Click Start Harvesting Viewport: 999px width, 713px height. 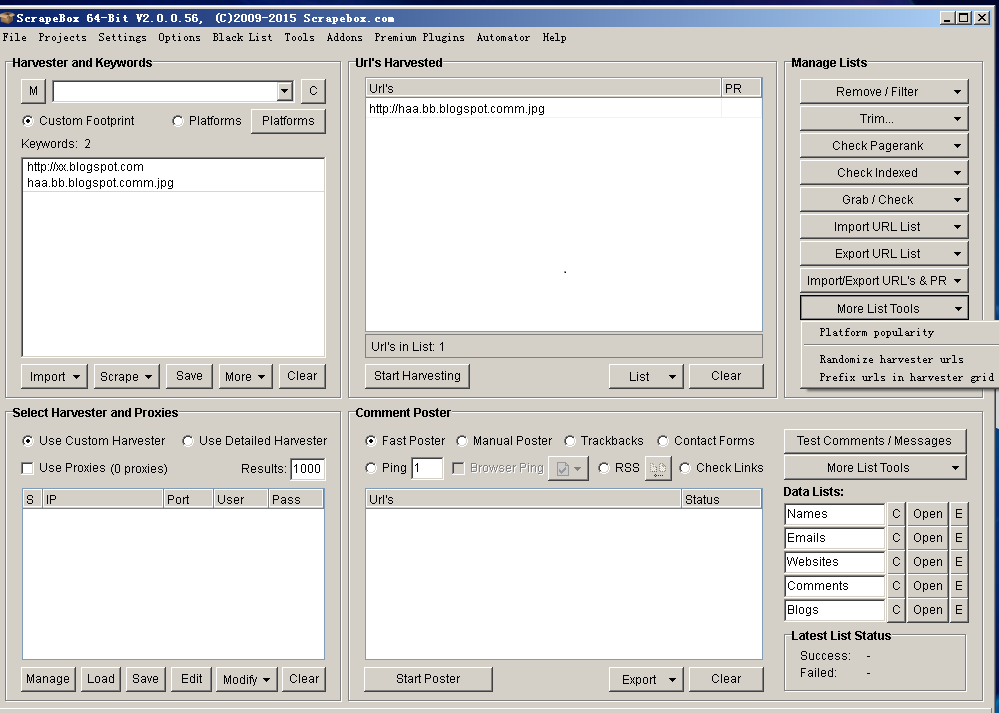[417, 376]
